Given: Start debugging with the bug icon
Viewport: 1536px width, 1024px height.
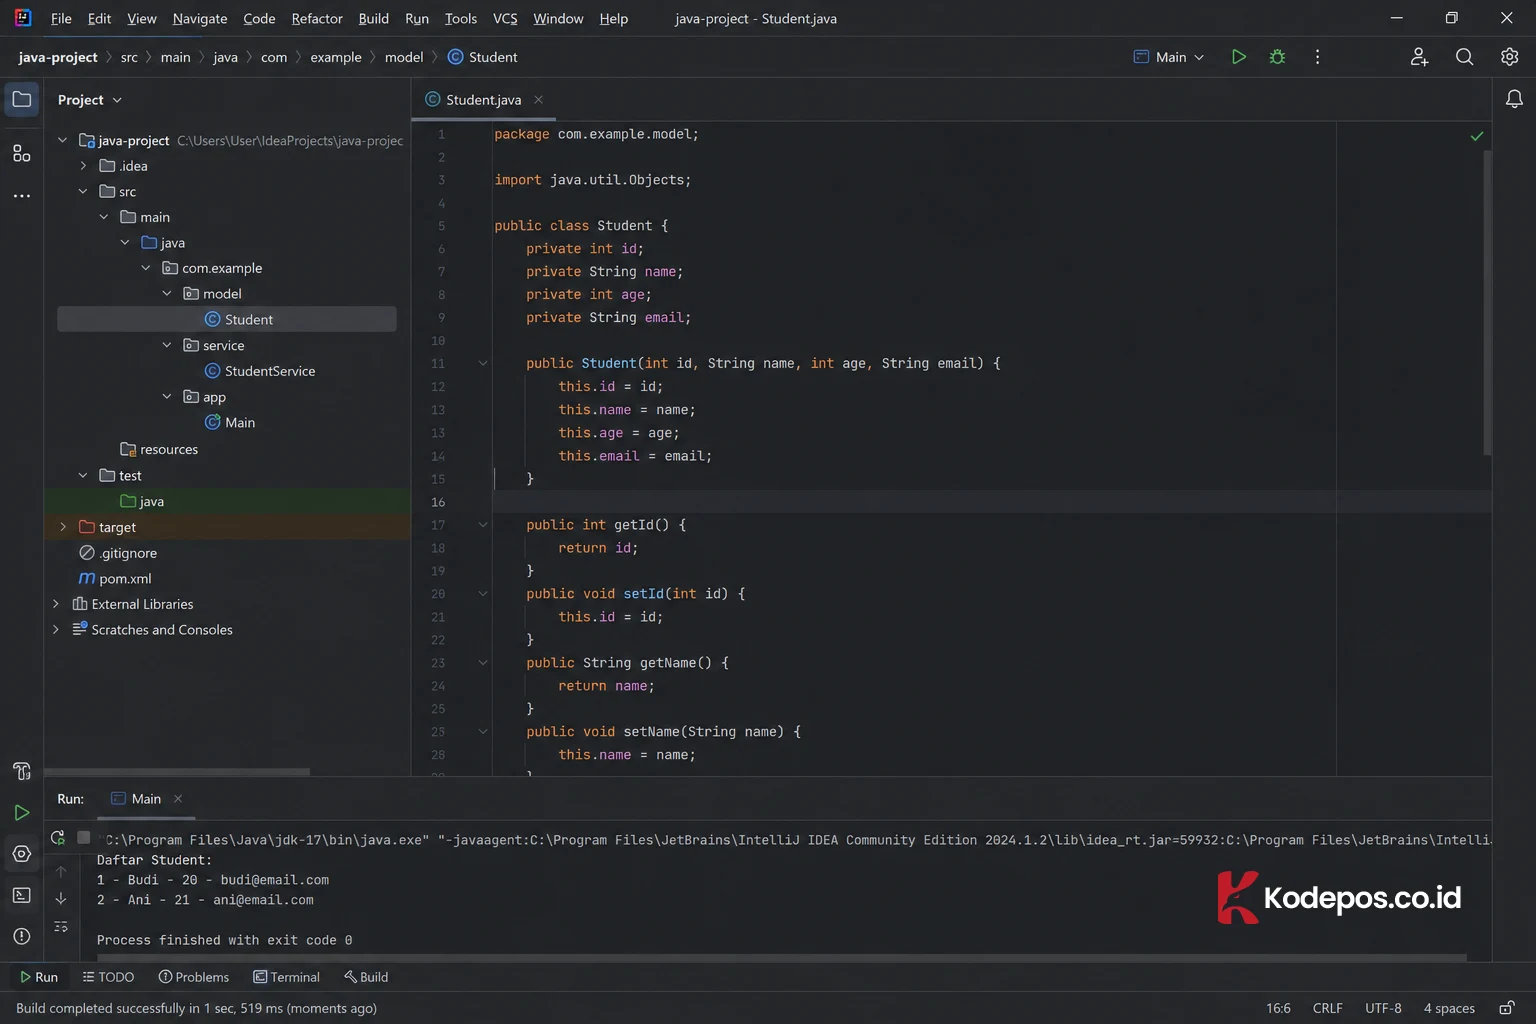Looking at the screenshot, I should [1277, 57].
